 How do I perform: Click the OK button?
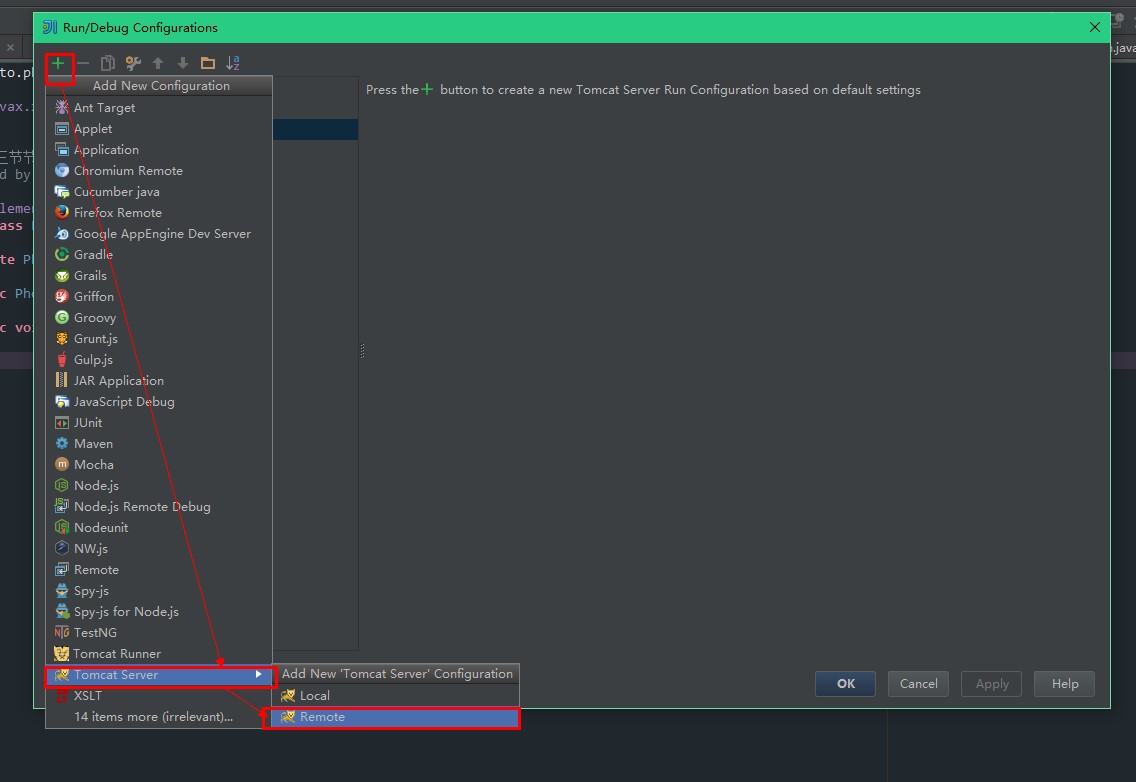[x=845, y=683]
